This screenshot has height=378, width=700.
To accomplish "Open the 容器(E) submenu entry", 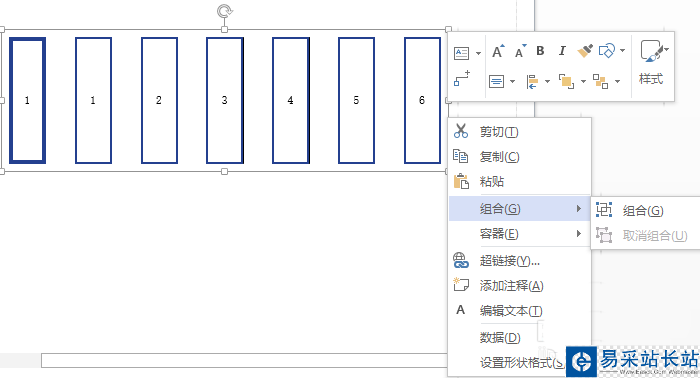I will pyautogui.click(x=520, y=233).
